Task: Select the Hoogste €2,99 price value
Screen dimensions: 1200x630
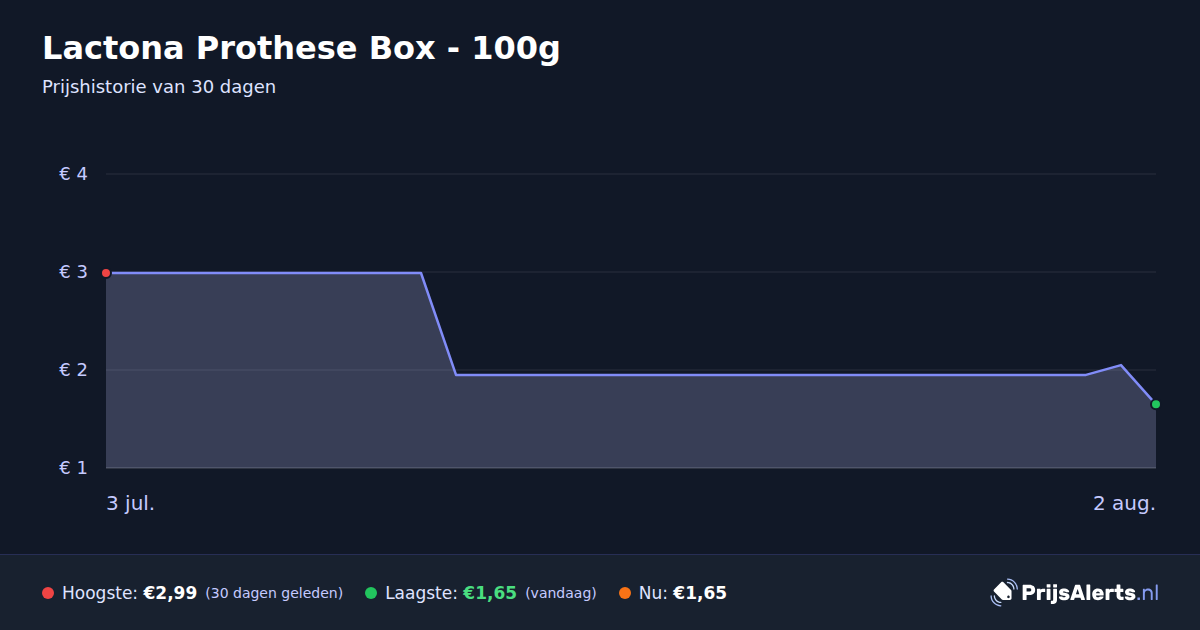Action: [x=170, y=593]
